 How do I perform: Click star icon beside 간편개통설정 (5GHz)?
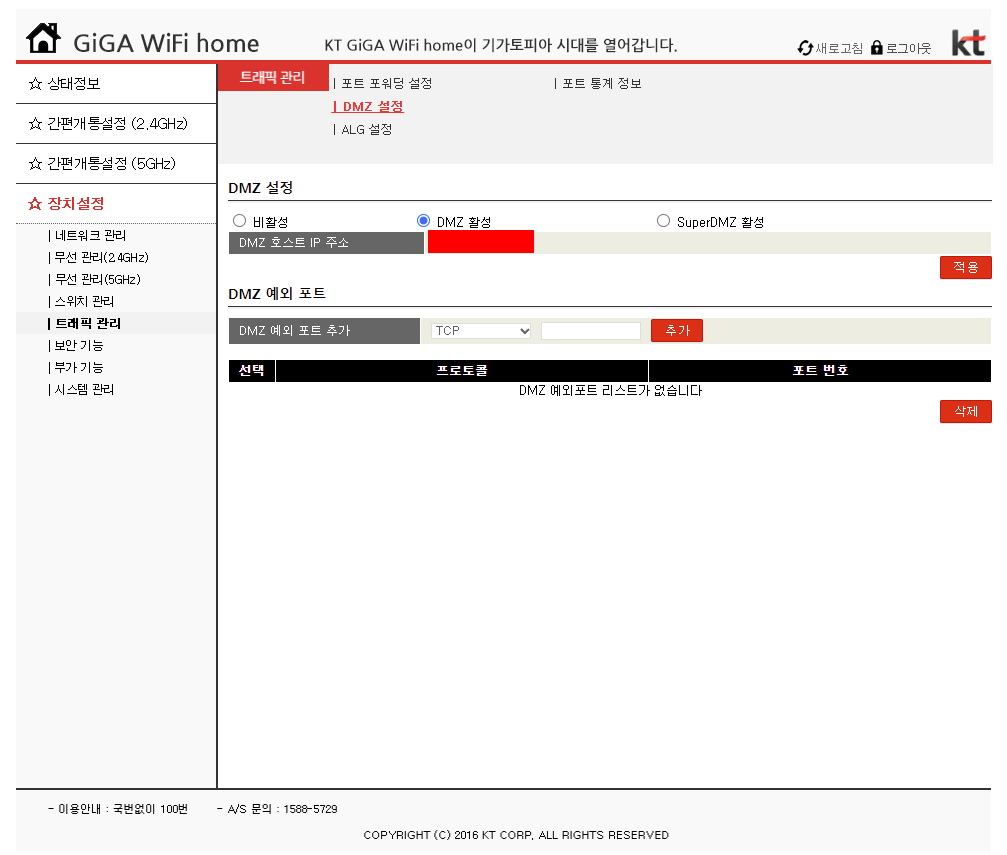click(35, 163)
